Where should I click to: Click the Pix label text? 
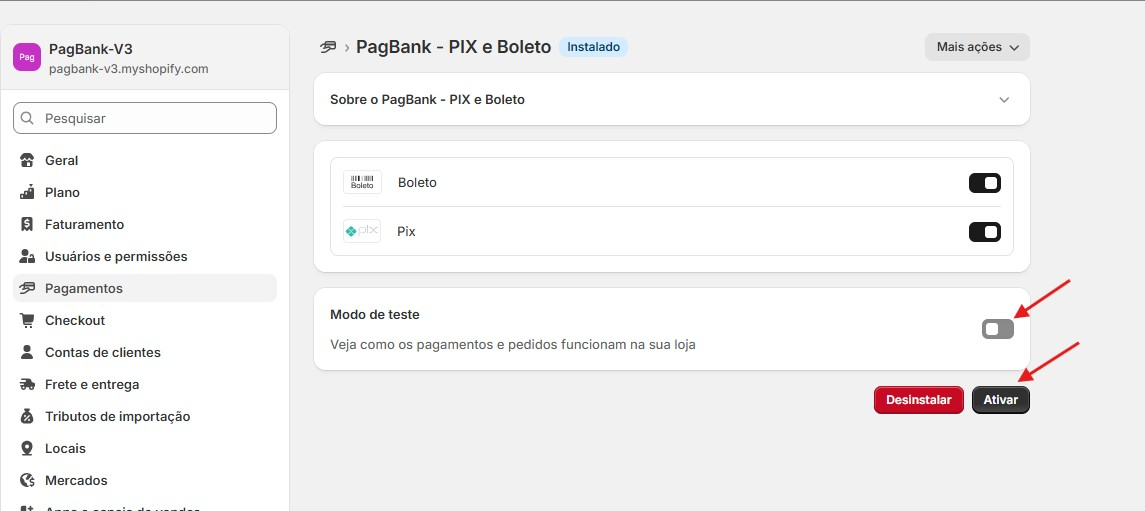(x=406, y=232)
